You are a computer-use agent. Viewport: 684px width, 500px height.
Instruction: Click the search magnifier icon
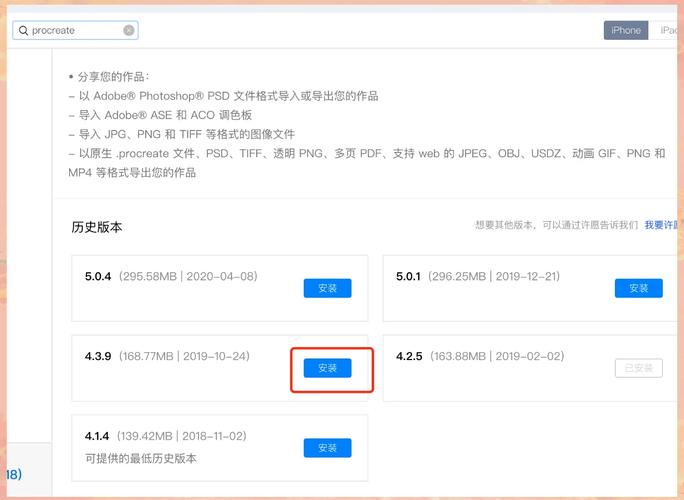click(x=24, y=31)
